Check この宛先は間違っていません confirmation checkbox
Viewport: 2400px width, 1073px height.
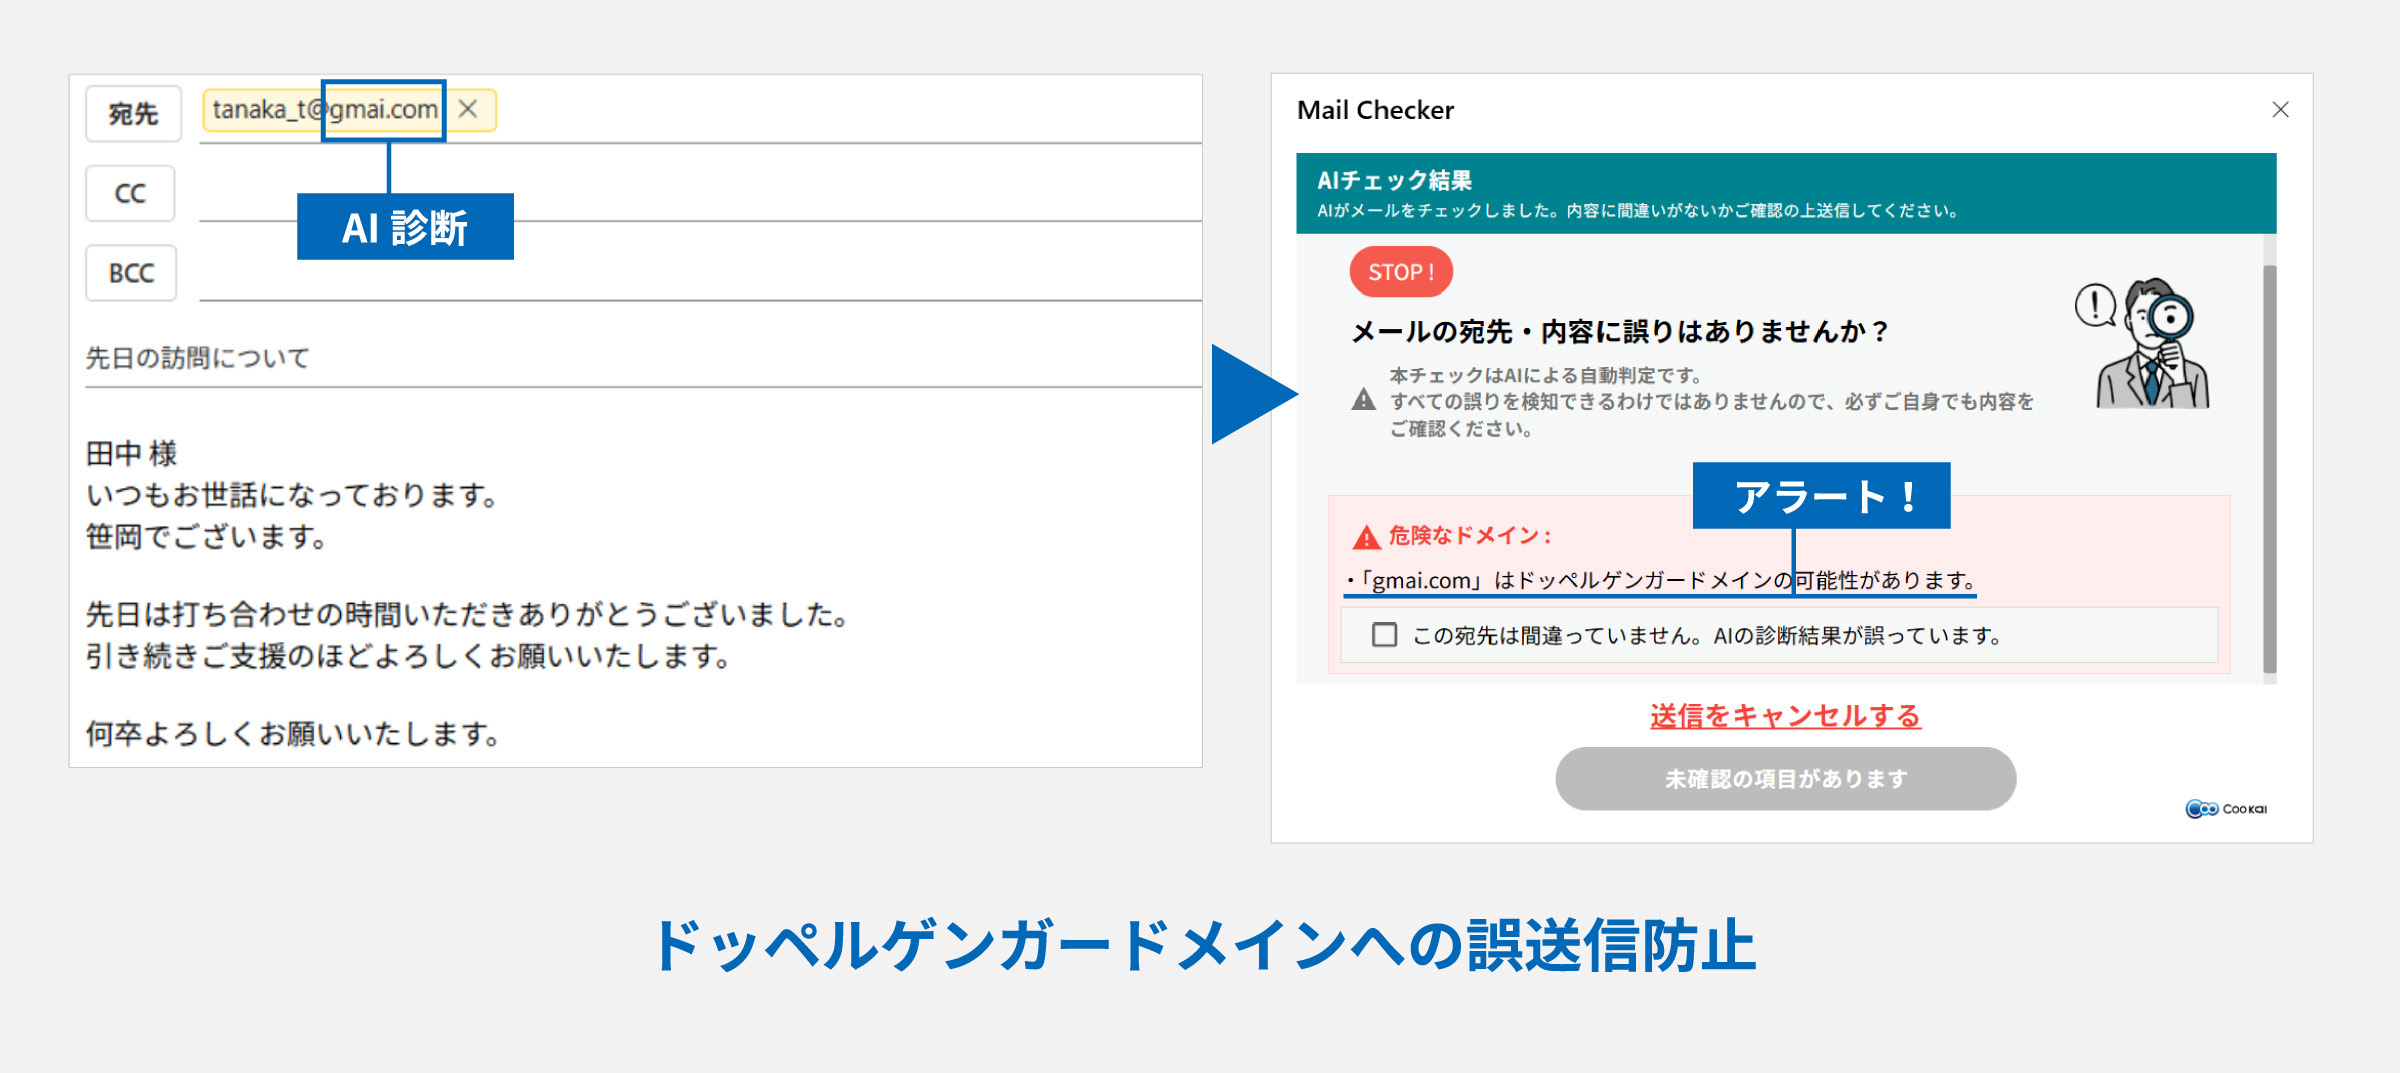pyautogui.click(x=1385, y=634)
